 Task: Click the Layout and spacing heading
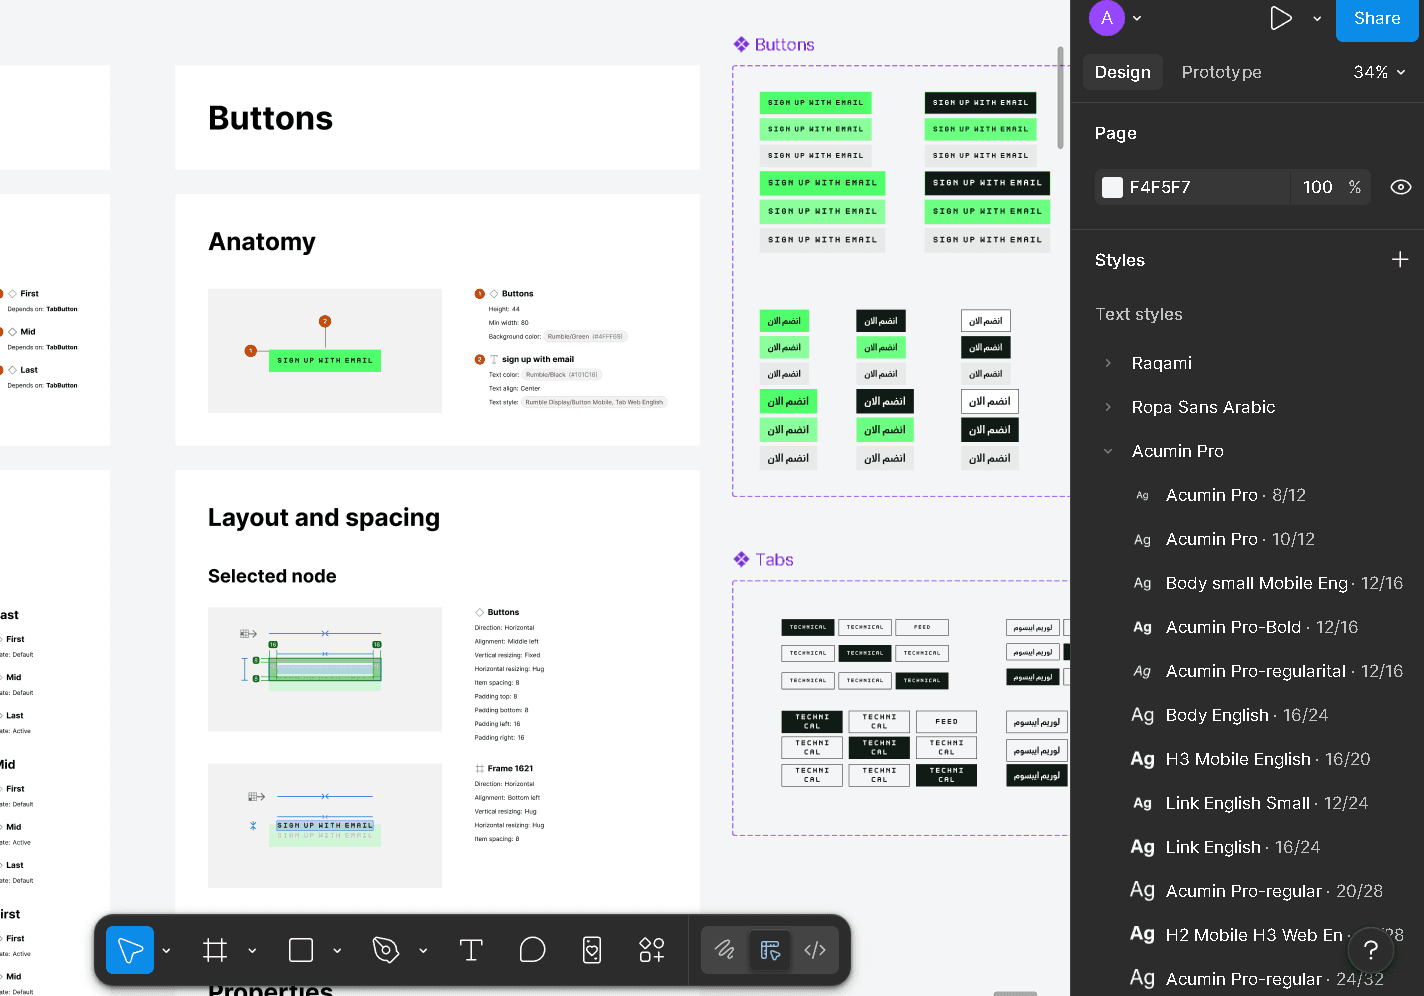(324, 518)
